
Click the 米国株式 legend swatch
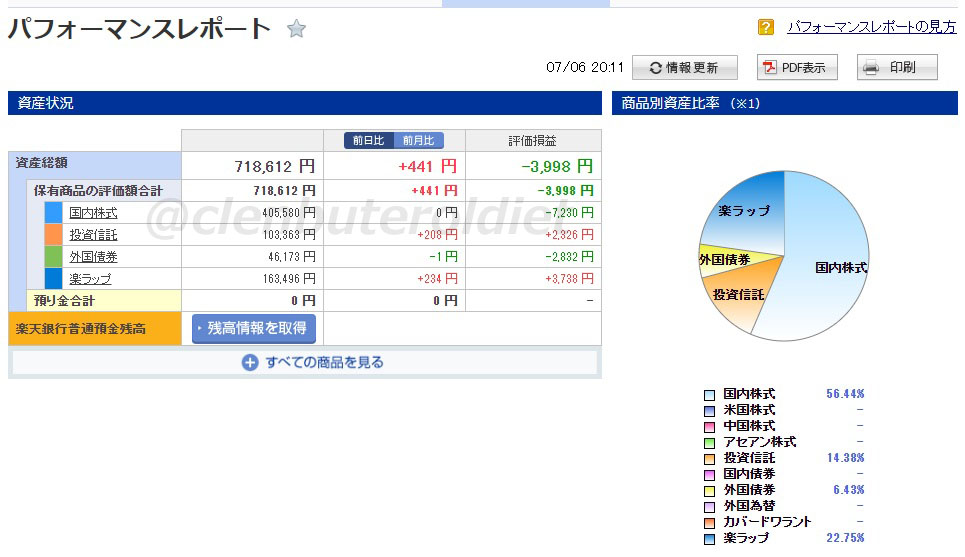pyautogui.click(x=710, y=411)
